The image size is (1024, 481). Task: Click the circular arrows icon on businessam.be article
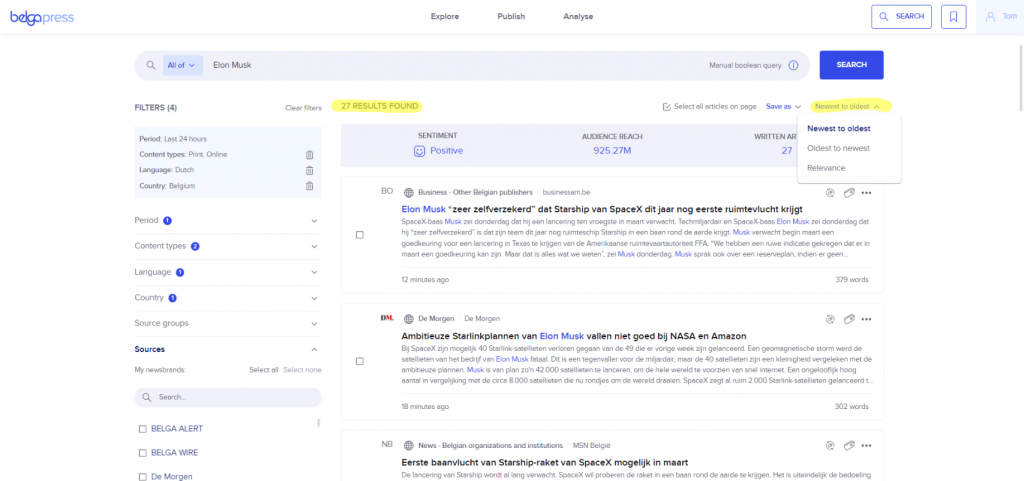pos(830,193)
